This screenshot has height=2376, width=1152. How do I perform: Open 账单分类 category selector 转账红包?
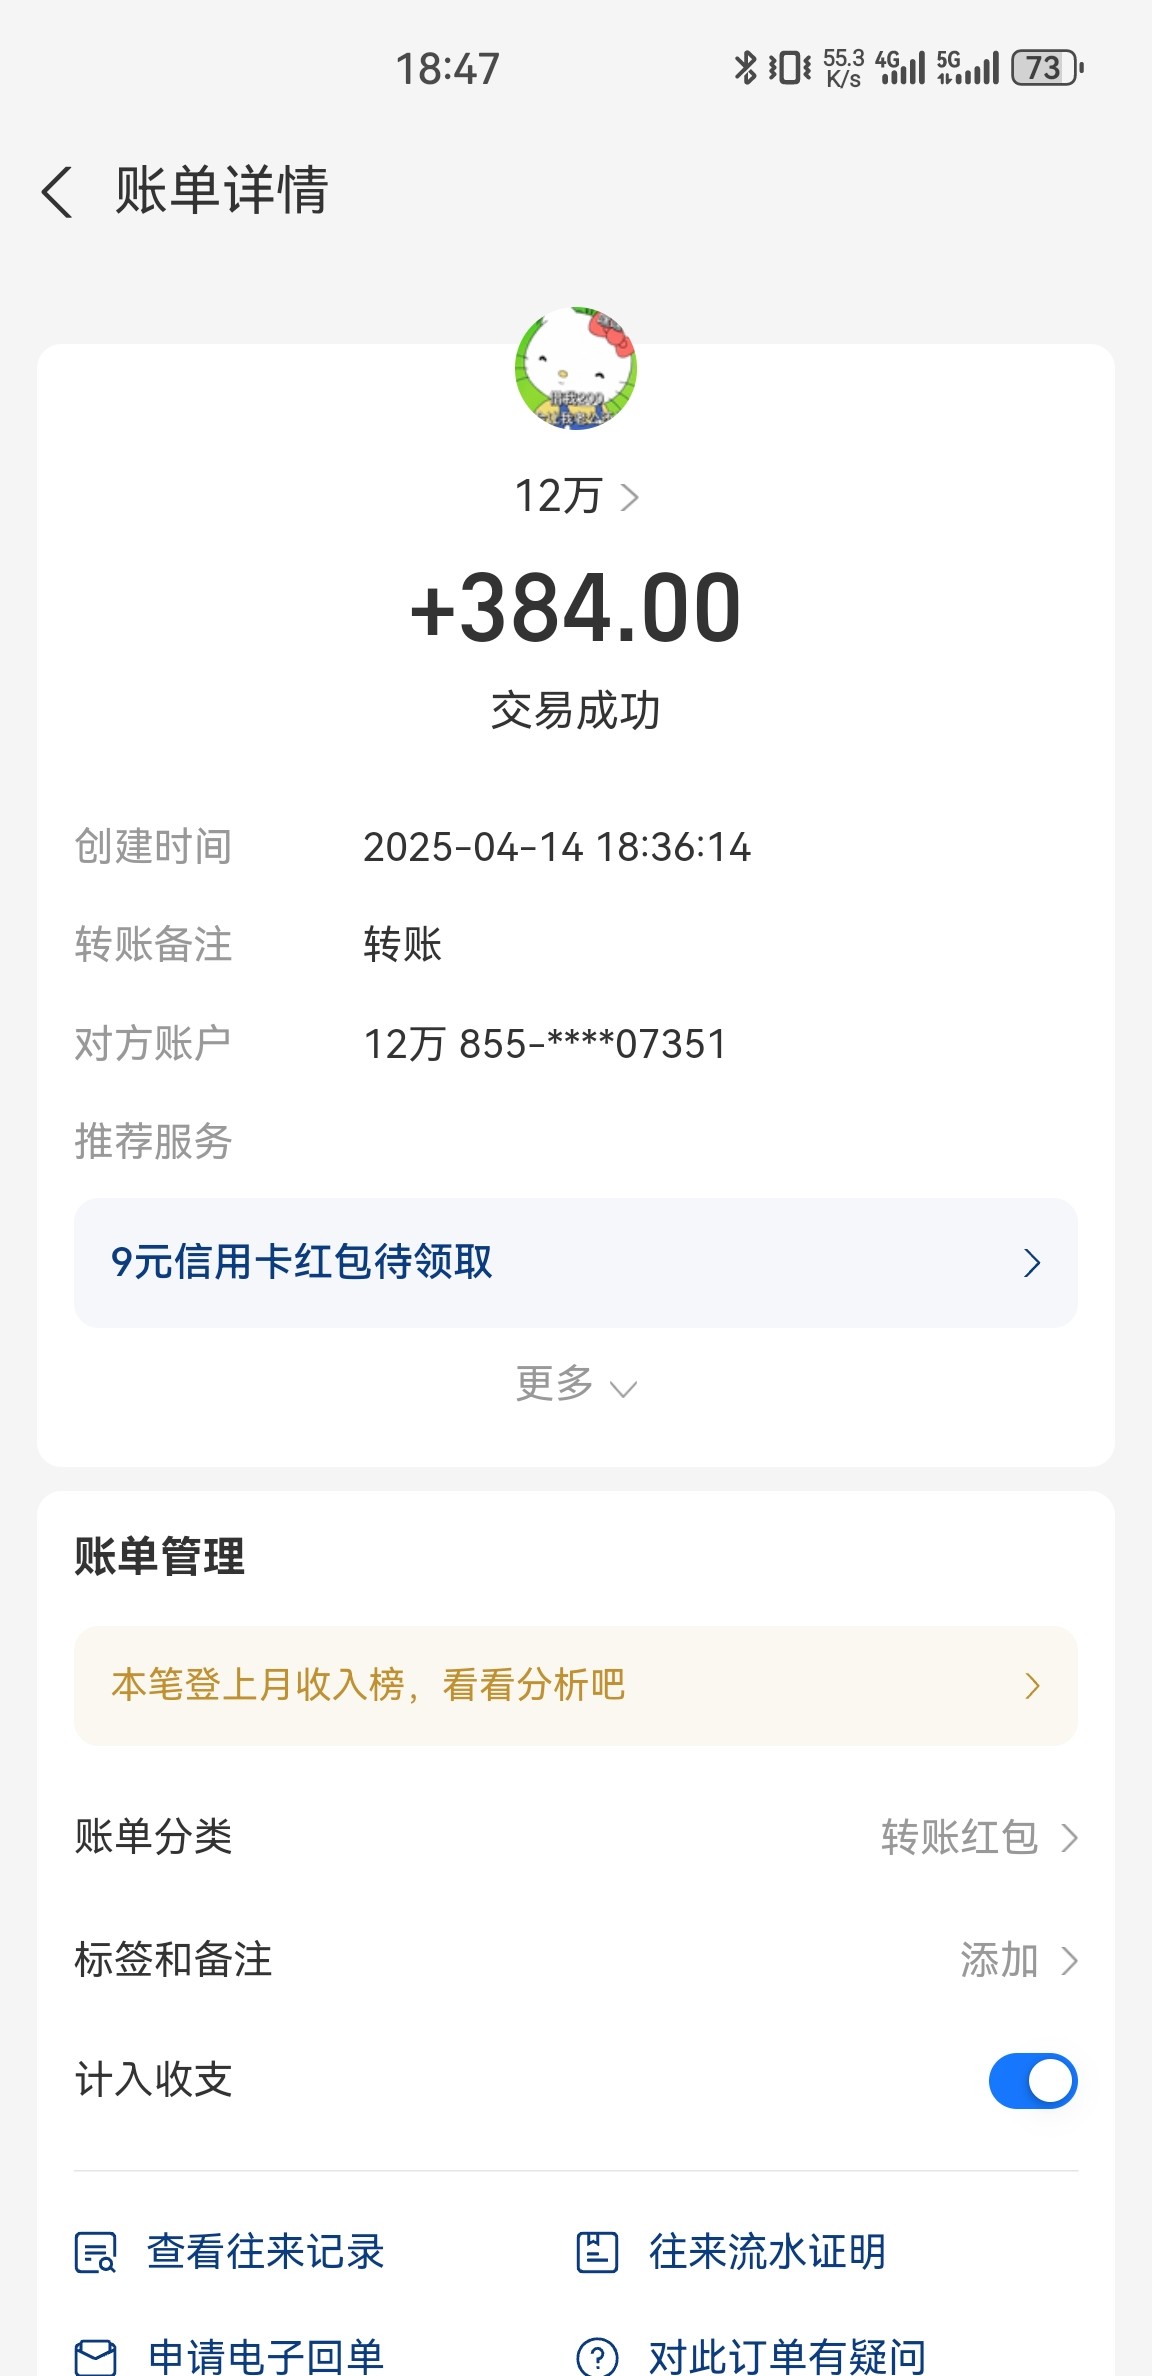click(x=978, y=1838)
